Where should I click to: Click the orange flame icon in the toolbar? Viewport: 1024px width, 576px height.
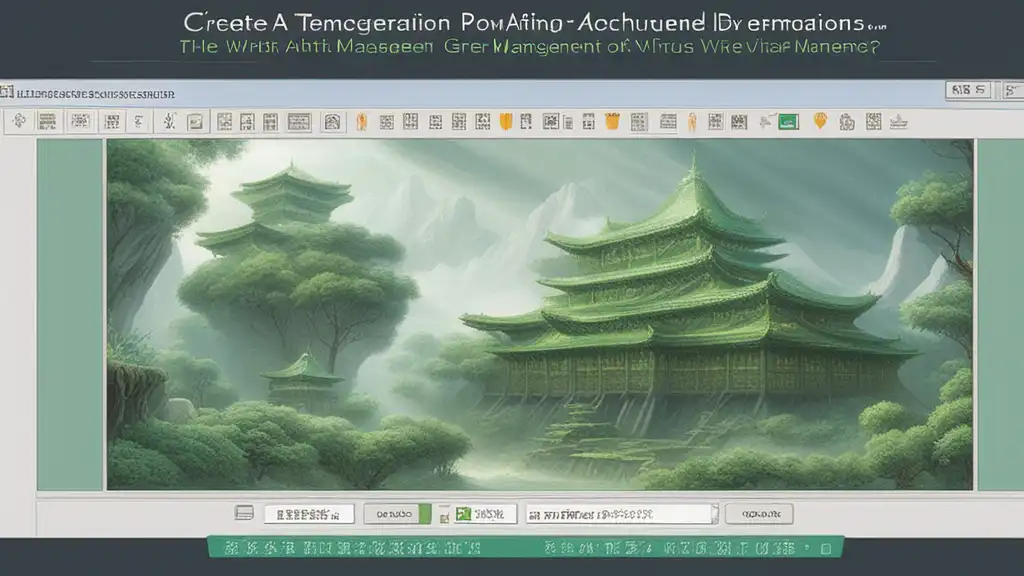361,121
